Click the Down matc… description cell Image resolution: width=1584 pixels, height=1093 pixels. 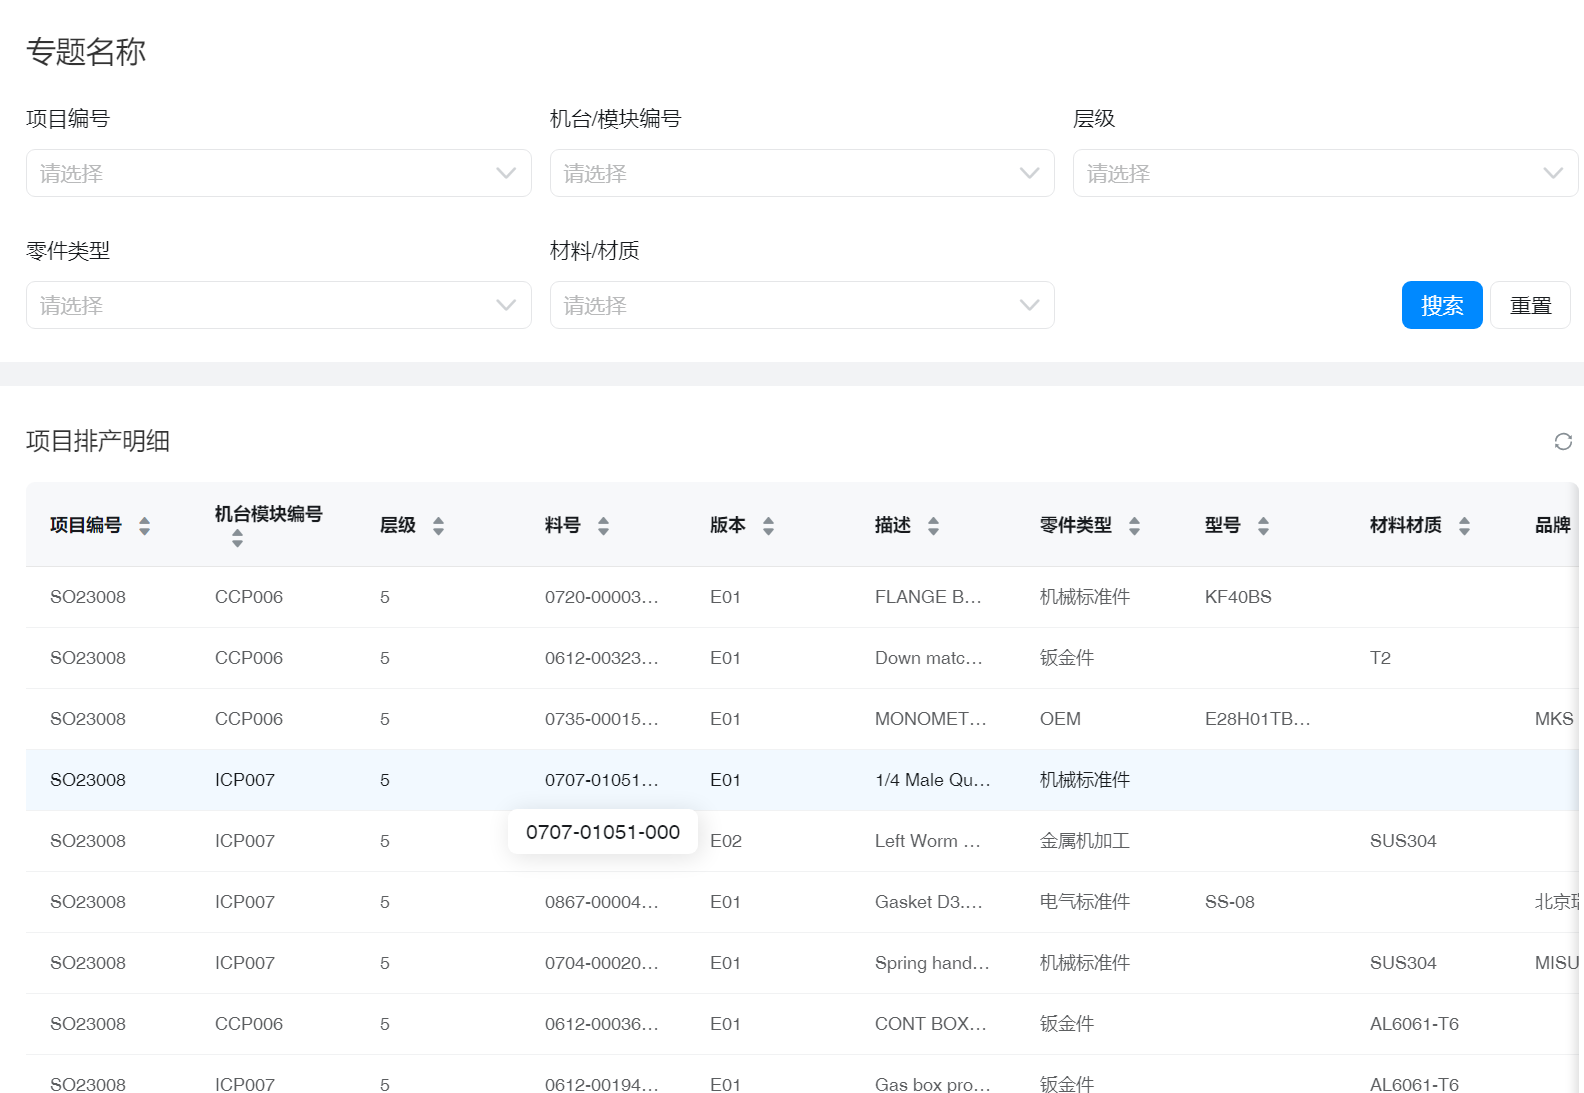tap(929, 658)
